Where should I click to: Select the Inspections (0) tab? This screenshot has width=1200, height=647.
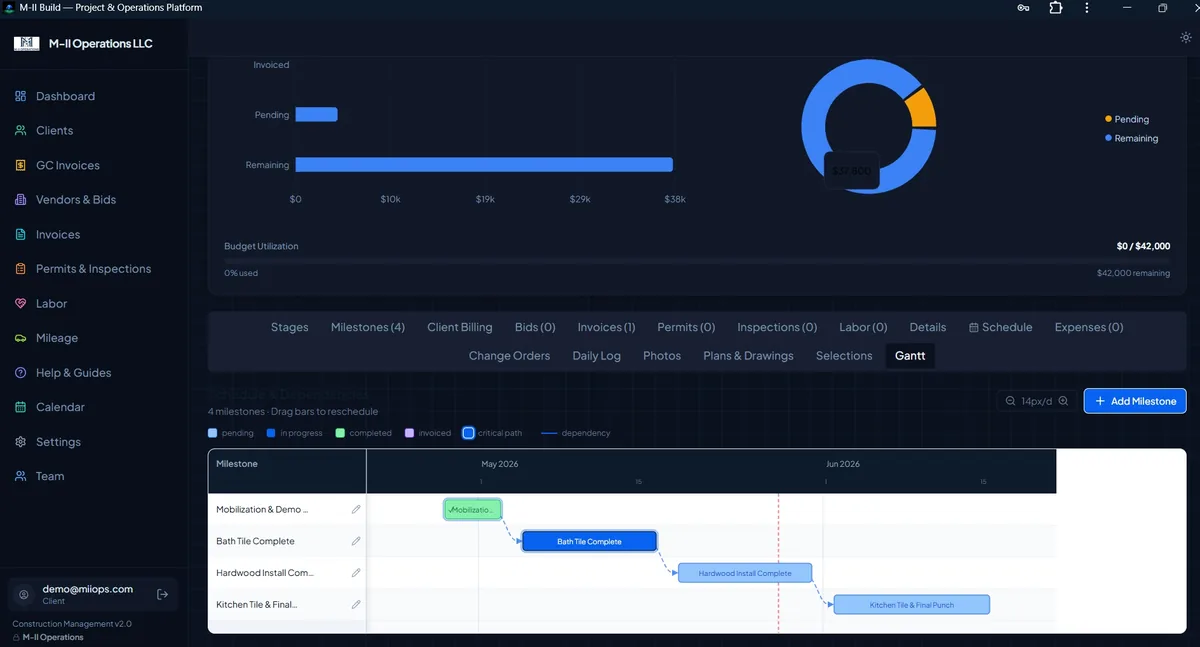(x=777, y=327)
